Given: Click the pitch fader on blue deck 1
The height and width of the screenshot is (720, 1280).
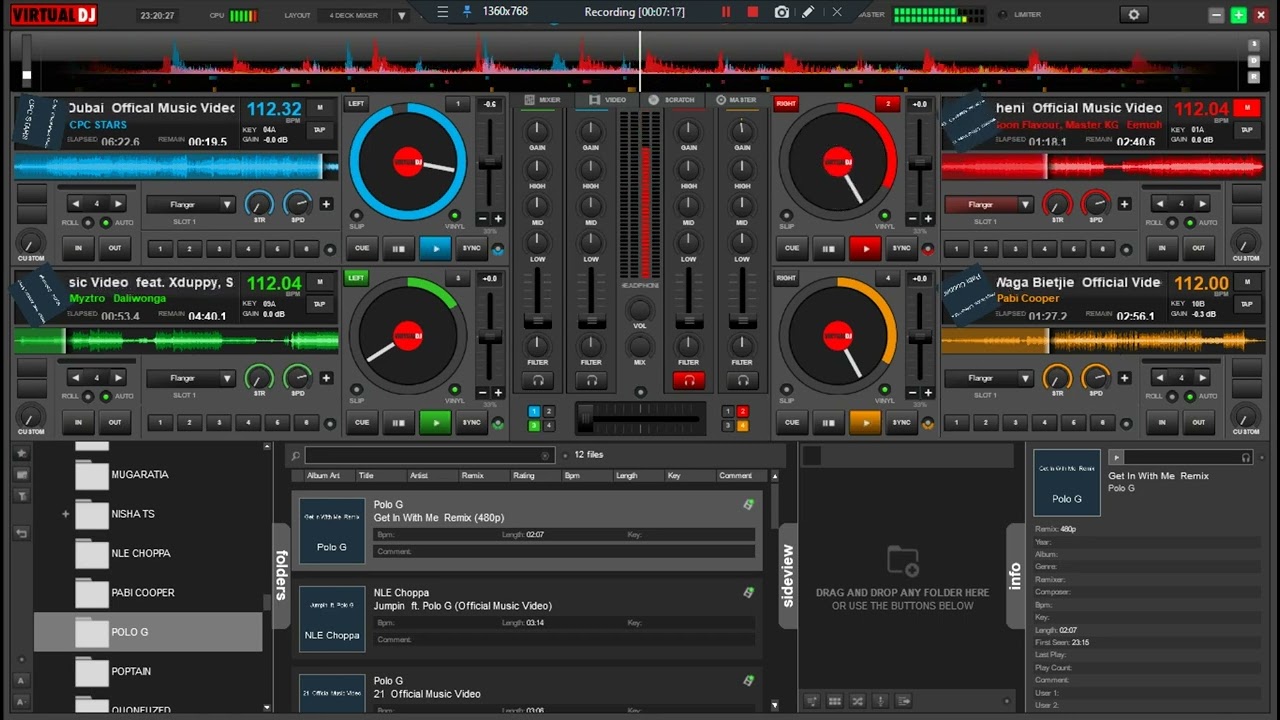Looking at the screenshot, I should (490, 165).
